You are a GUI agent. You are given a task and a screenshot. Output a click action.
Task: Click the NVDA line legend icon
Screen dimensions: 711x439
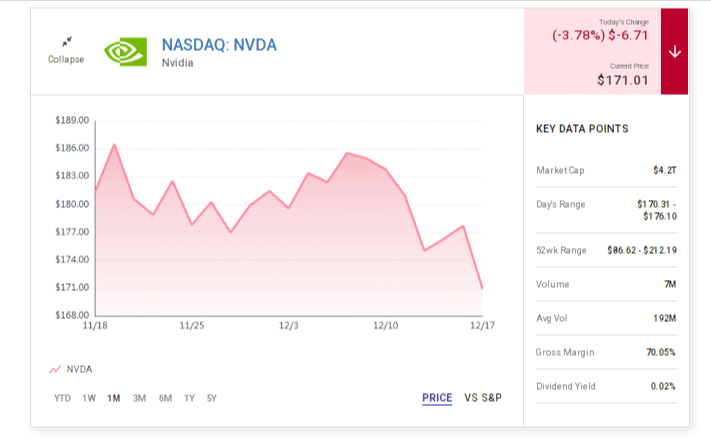point(55,370)
